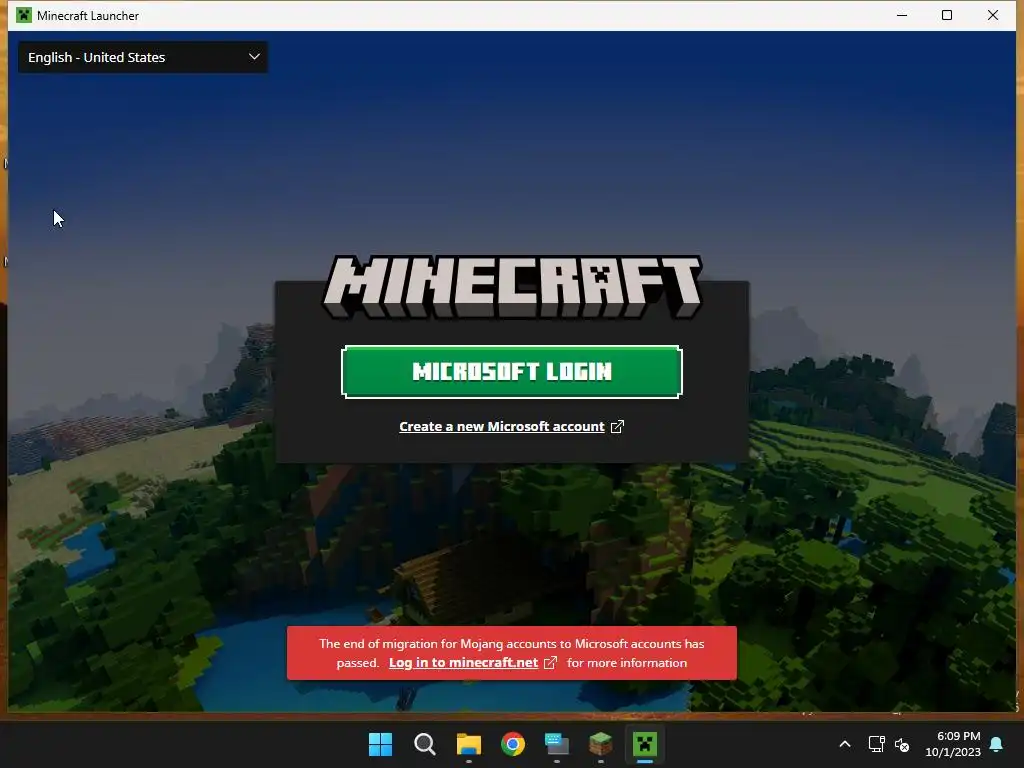Open the network status tray icon
1024x768 pixels.
[x=876, y=744]
